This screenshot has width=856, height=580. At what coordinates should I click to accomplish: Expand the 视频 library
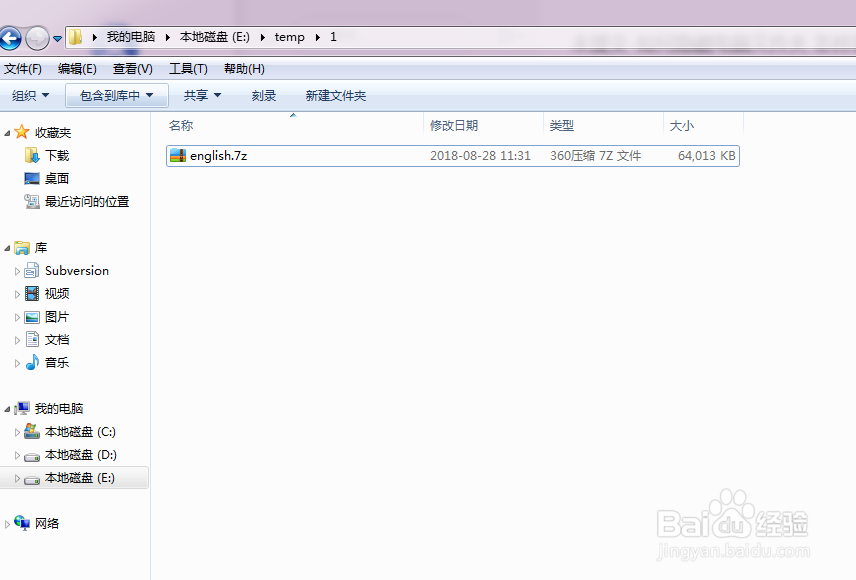17,294
